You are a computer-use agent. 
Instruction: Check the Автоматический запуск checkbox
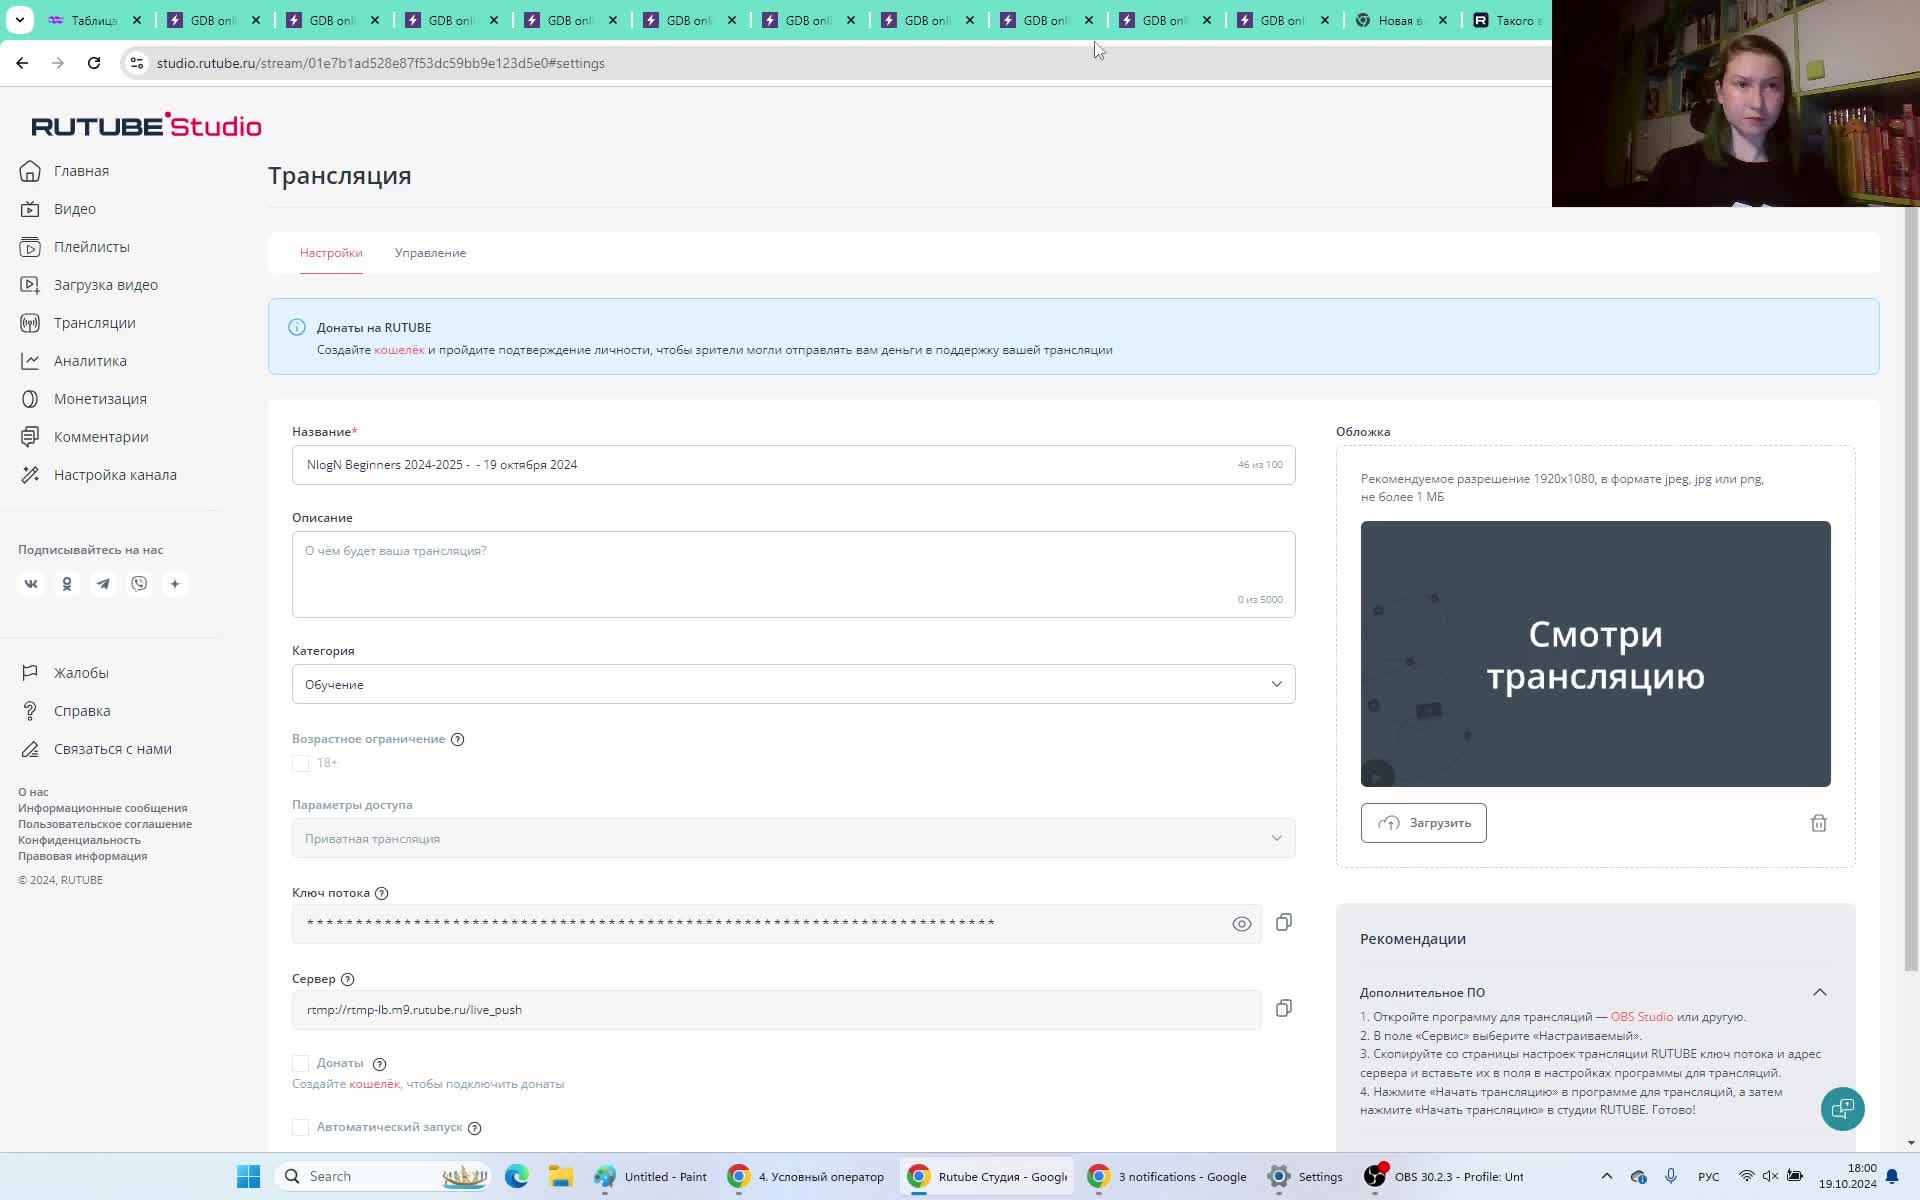pos(301,1127)
